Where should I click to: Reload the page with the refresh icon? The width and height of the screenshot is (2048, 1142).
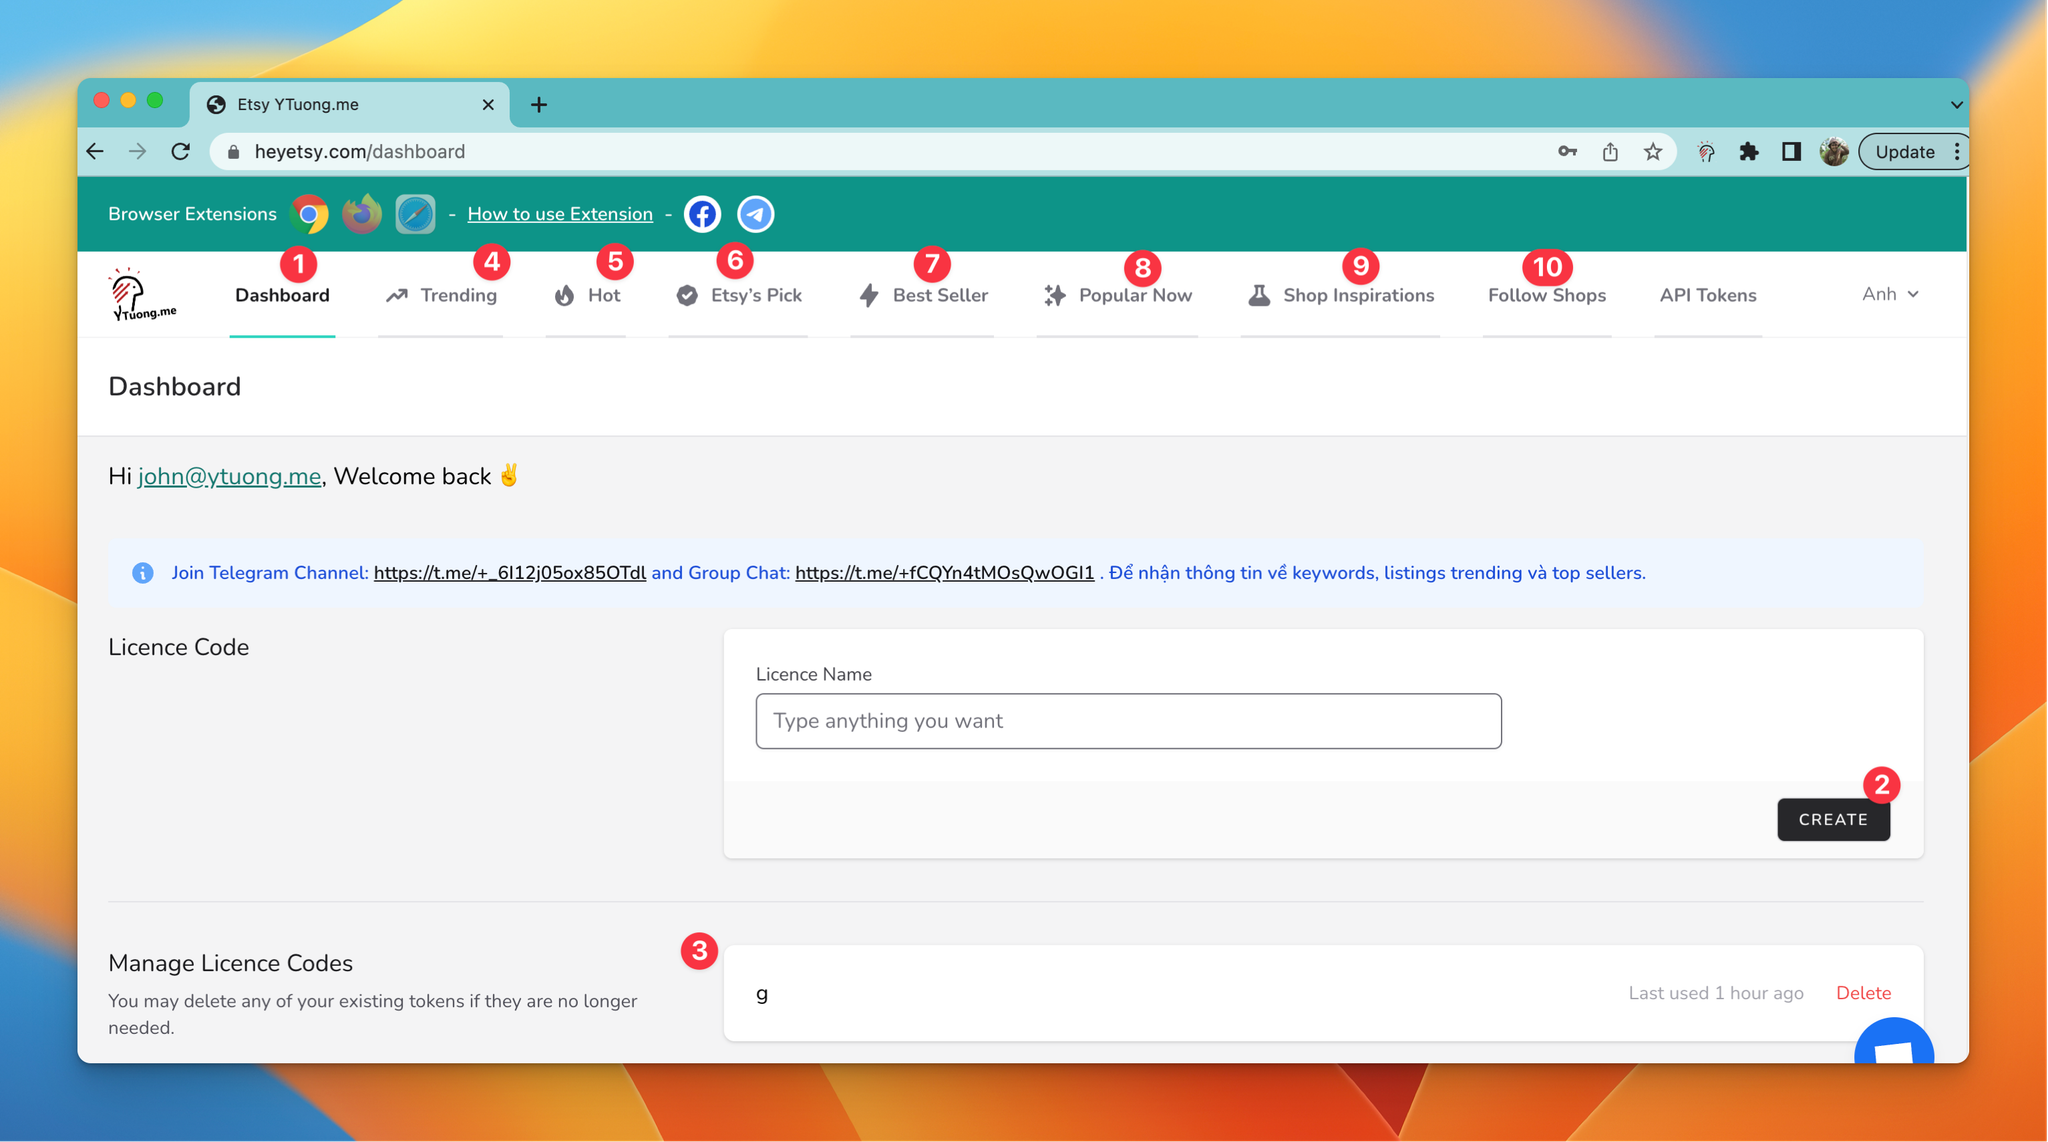(x=181, y=151)
